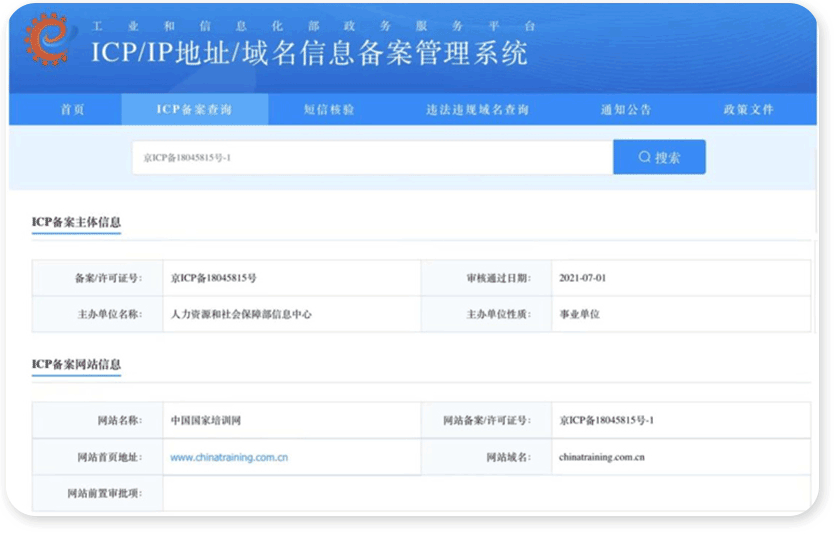Switch to the 短信核验 tab
Viewport: 834px width, 534px height.
pyautogui.click(x=329, y=110)
